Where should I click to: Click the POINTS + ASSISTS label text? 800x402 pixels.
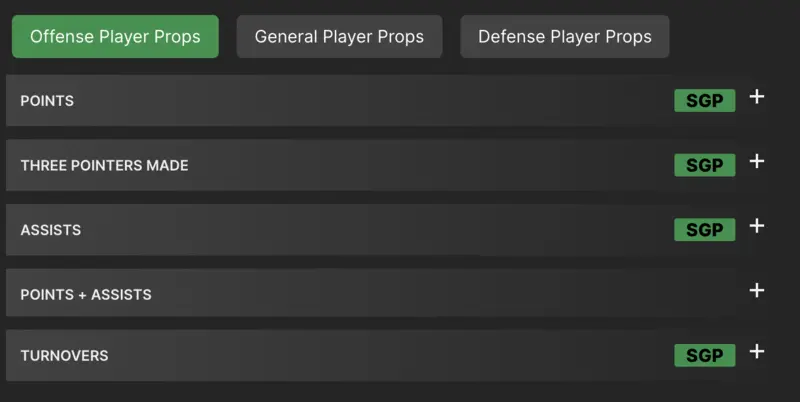pyautogui.click(x=86, y=295)
